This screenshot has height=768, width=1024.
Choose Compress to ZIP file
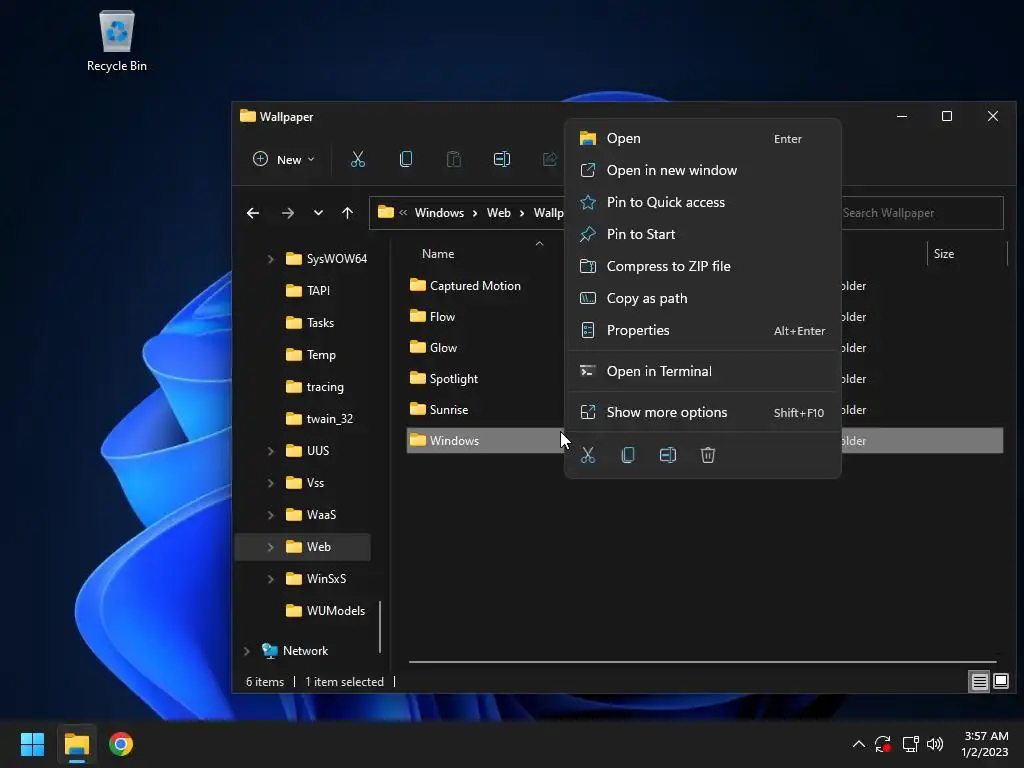tap(703, 266)
